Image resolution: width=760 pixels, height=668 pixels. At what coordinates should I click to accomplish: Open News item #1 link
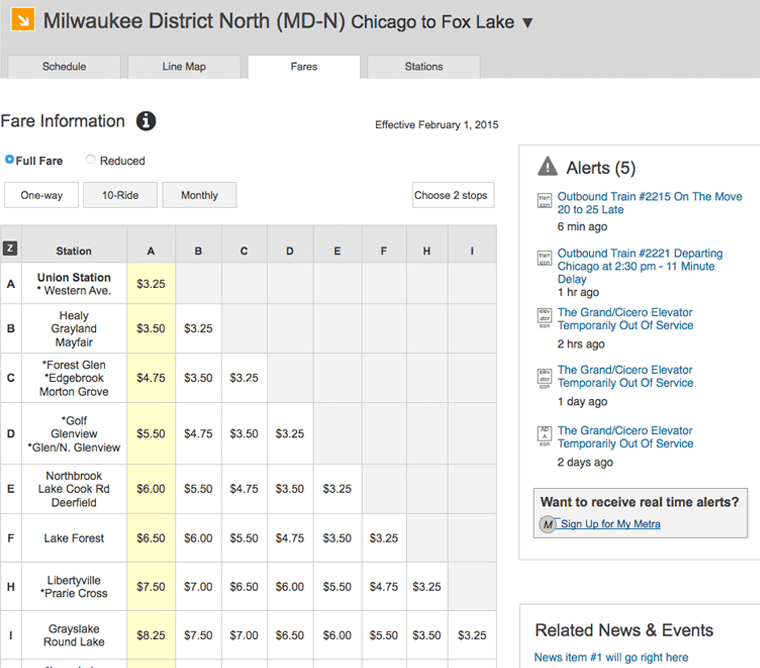click(611, 657)
